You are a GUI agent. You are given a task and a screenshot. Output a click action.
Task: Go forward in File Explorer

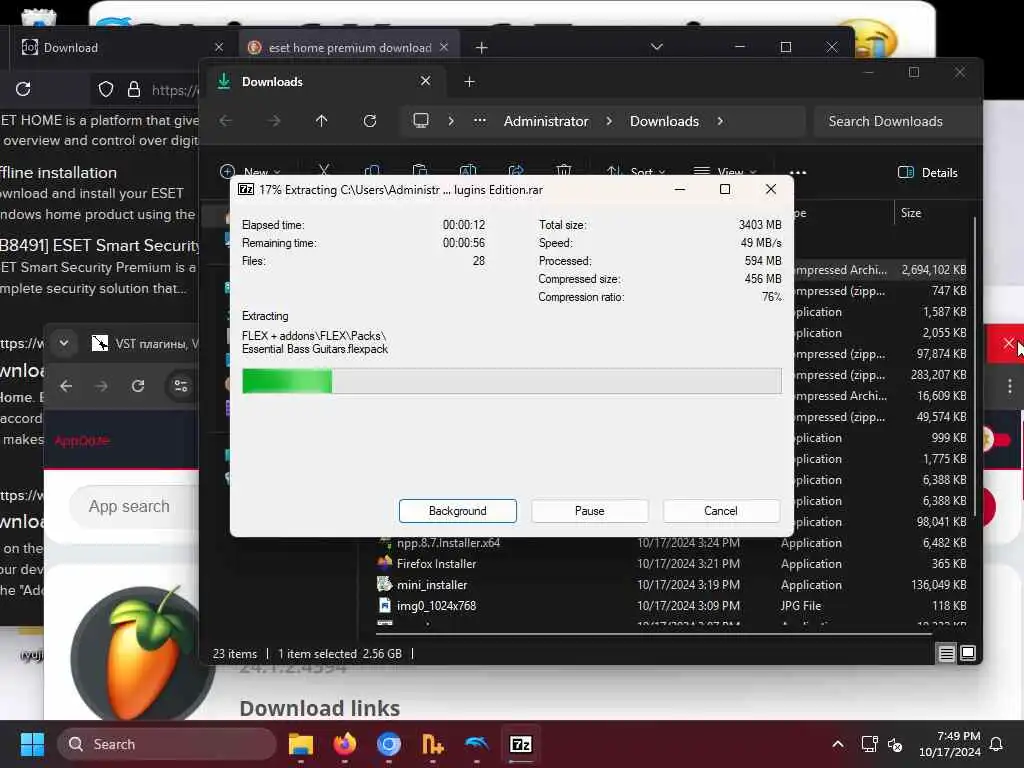pos(274,121)
